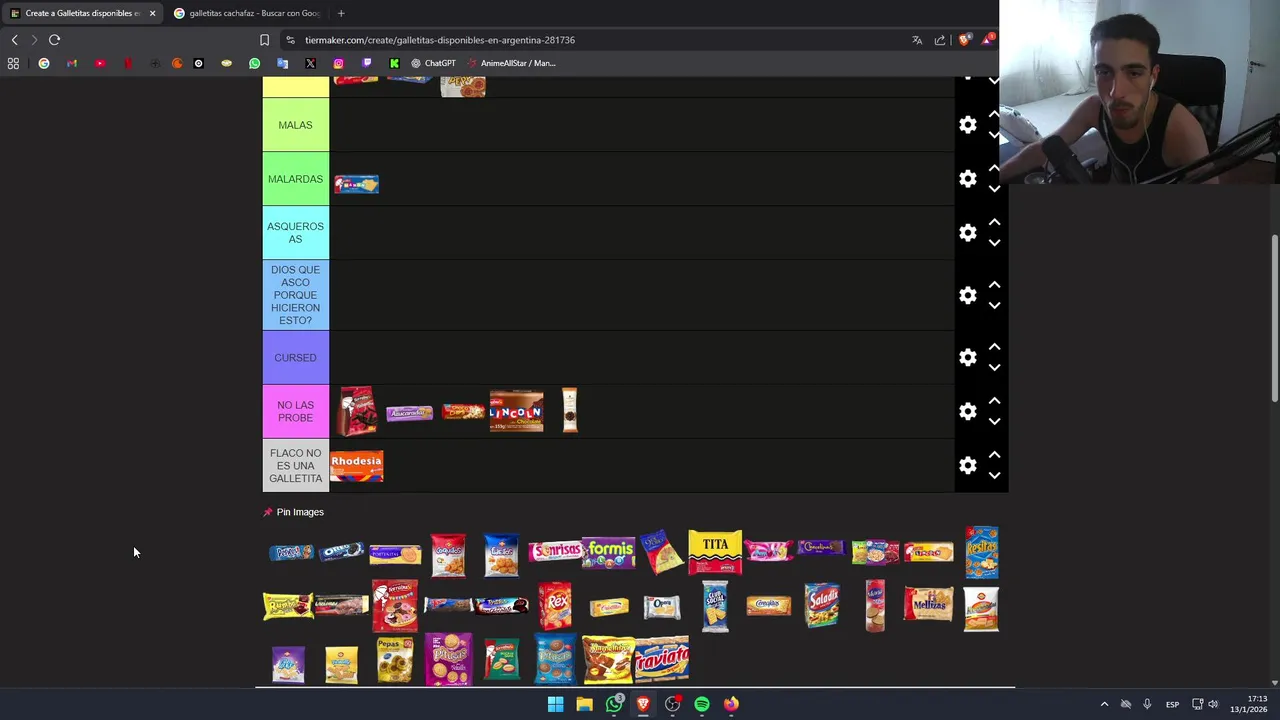Close the tiermaker browser tab
The height and width of the screenshot is (720, 1280).
[152, 13]
